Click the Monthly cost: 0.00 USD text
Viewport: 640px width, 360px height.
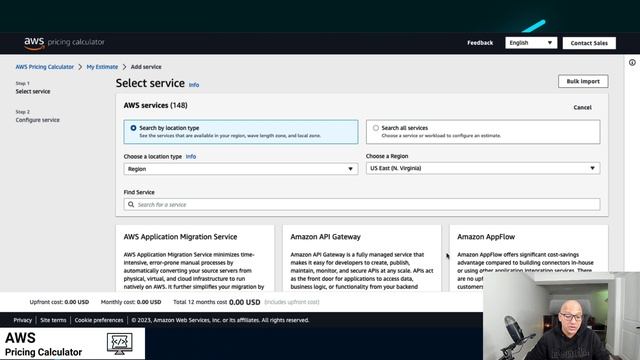click(131, 302)
